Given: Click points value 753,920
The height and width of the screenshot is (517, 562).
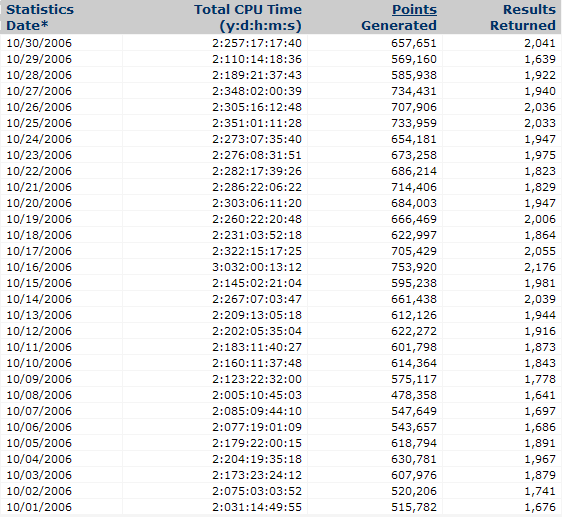Looking at the screenshot, I should point(414,267).
